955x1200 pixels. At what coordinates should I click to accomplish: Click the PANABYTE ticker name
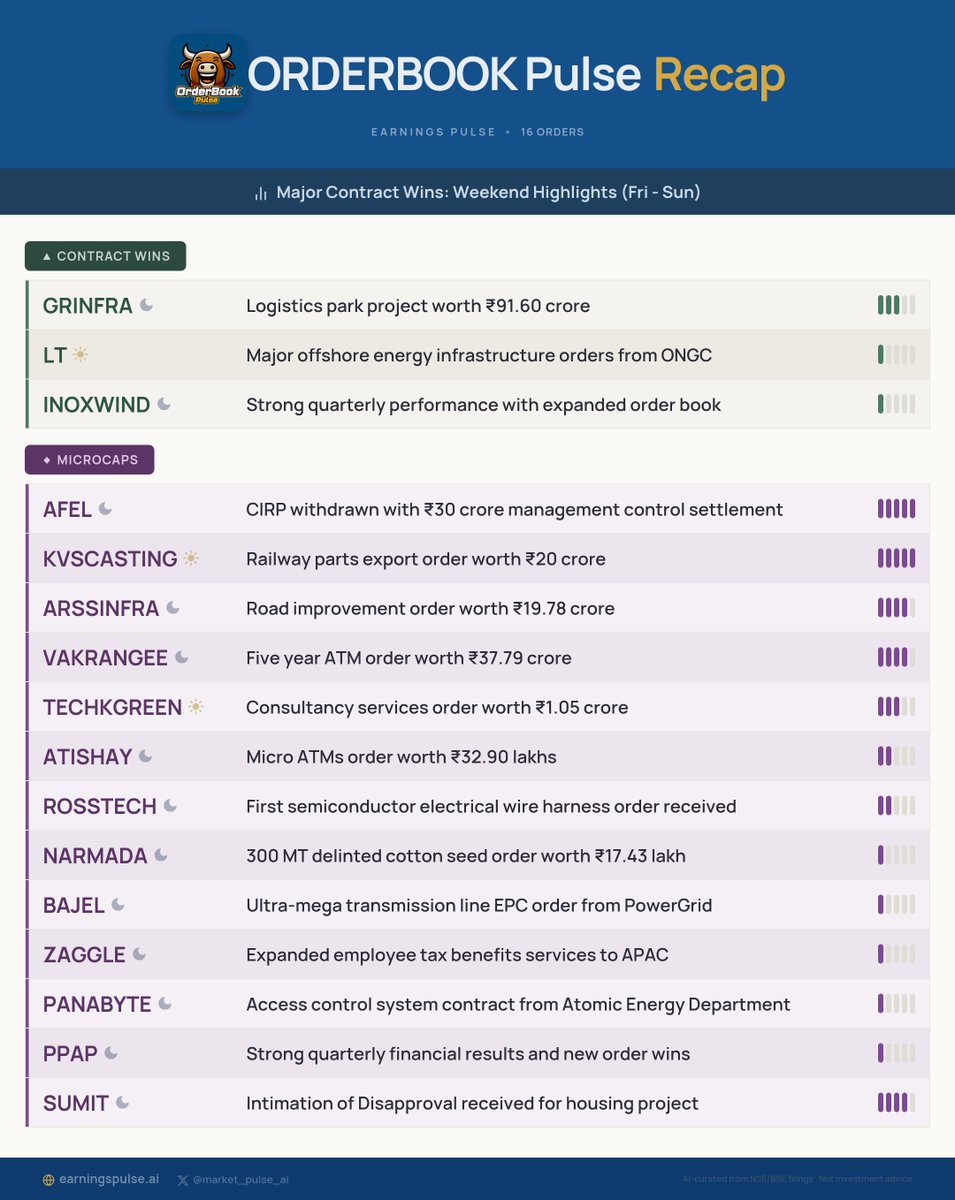tap(97, 1005)
